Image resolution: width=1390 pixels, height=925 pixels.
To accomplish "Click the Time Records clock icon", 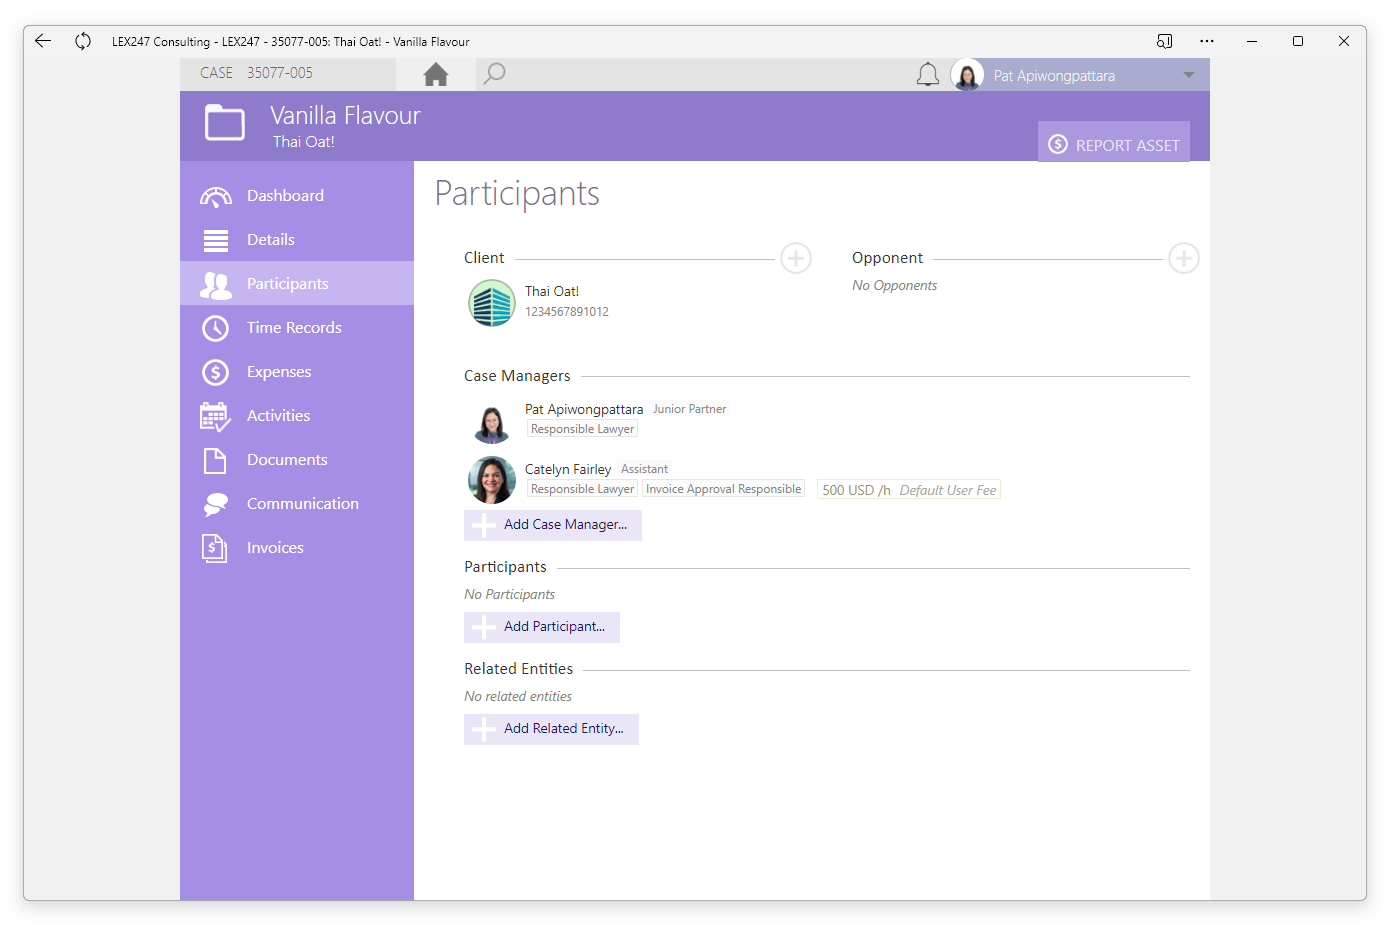I will pyautogui.click(x=216, y=328).
